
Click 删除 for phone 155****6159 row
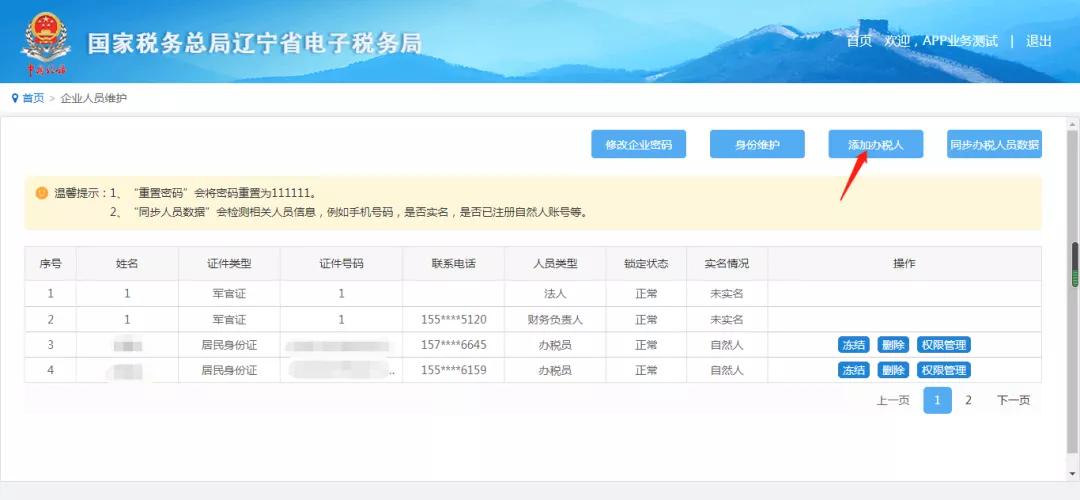(x=893, y=371)
